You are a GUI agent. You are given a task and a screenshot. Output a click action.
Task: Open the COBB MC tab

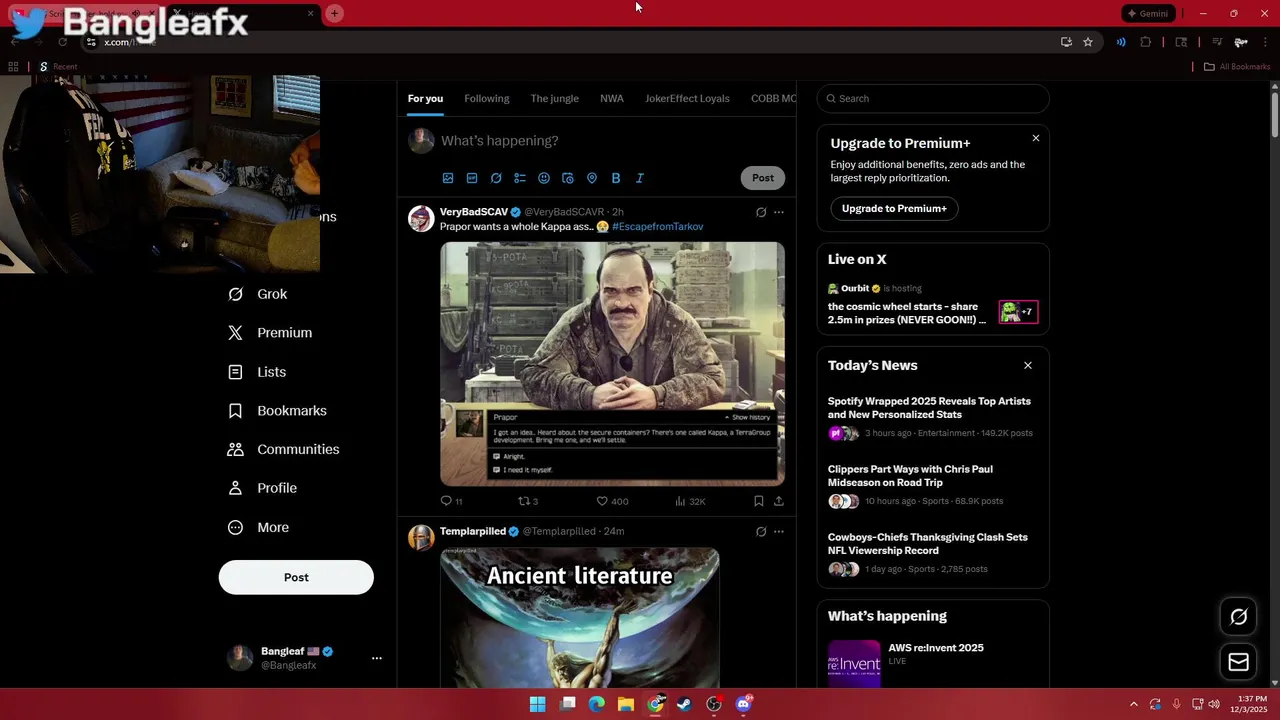(773, 98)
